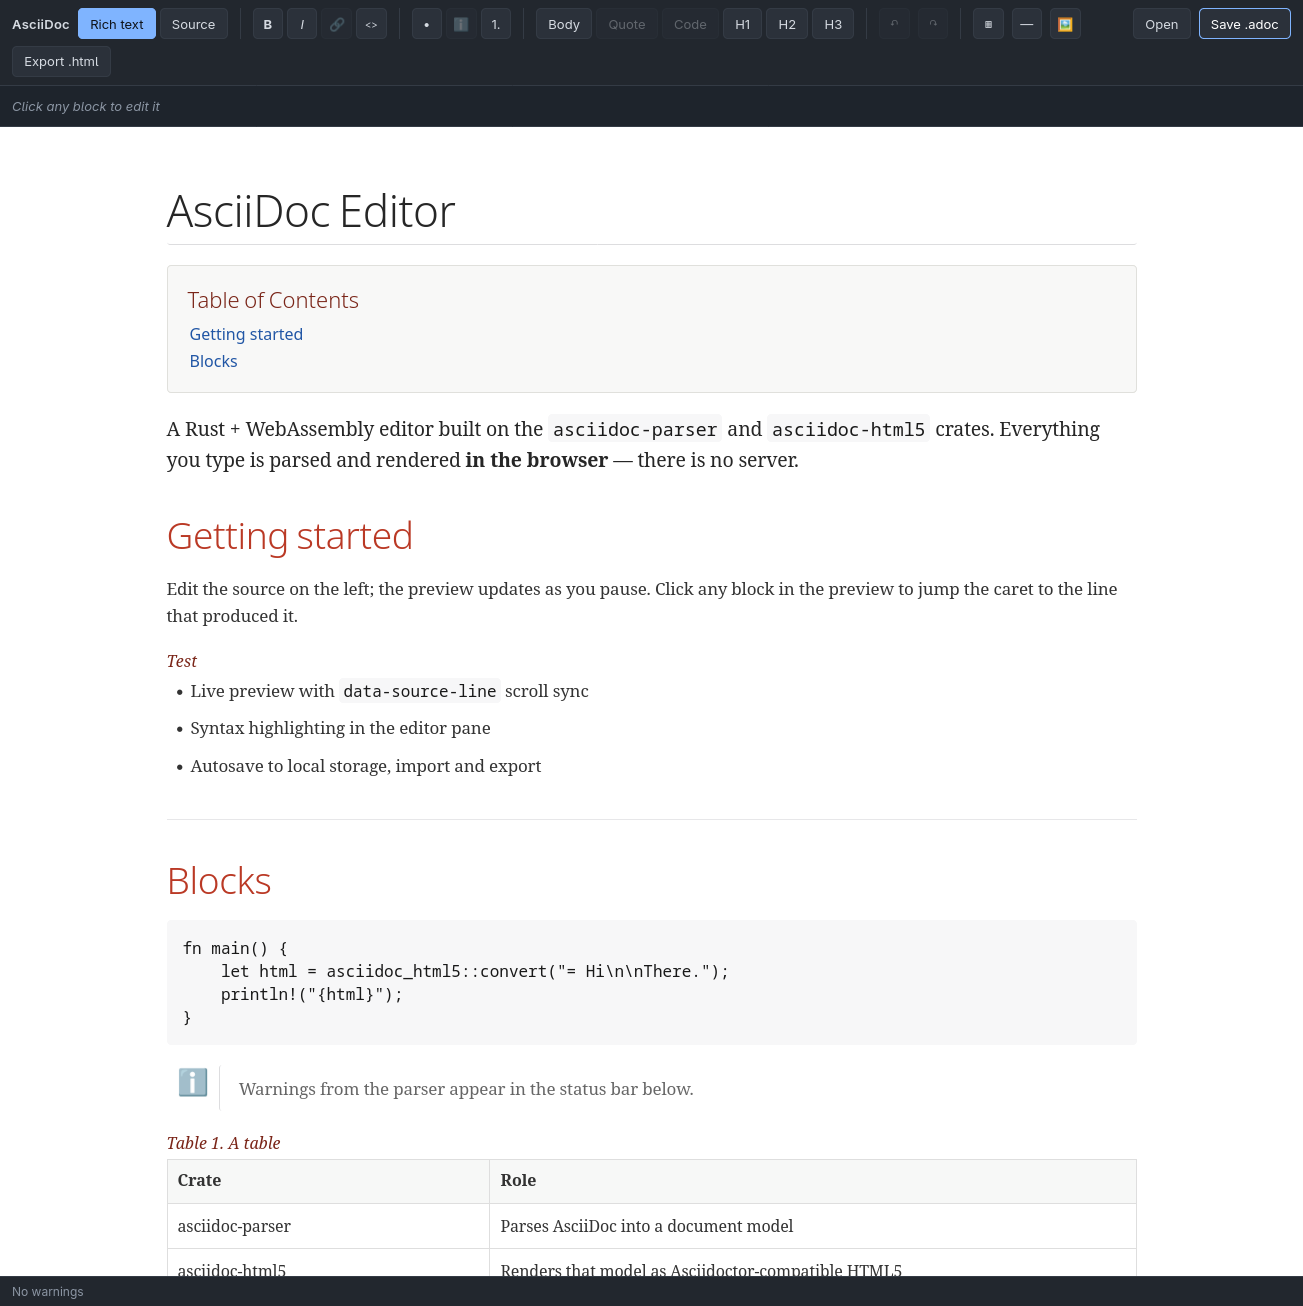Edit the 'Live preview with data-source-line' bullet
1303x1306 pixels.
point(390,691)
